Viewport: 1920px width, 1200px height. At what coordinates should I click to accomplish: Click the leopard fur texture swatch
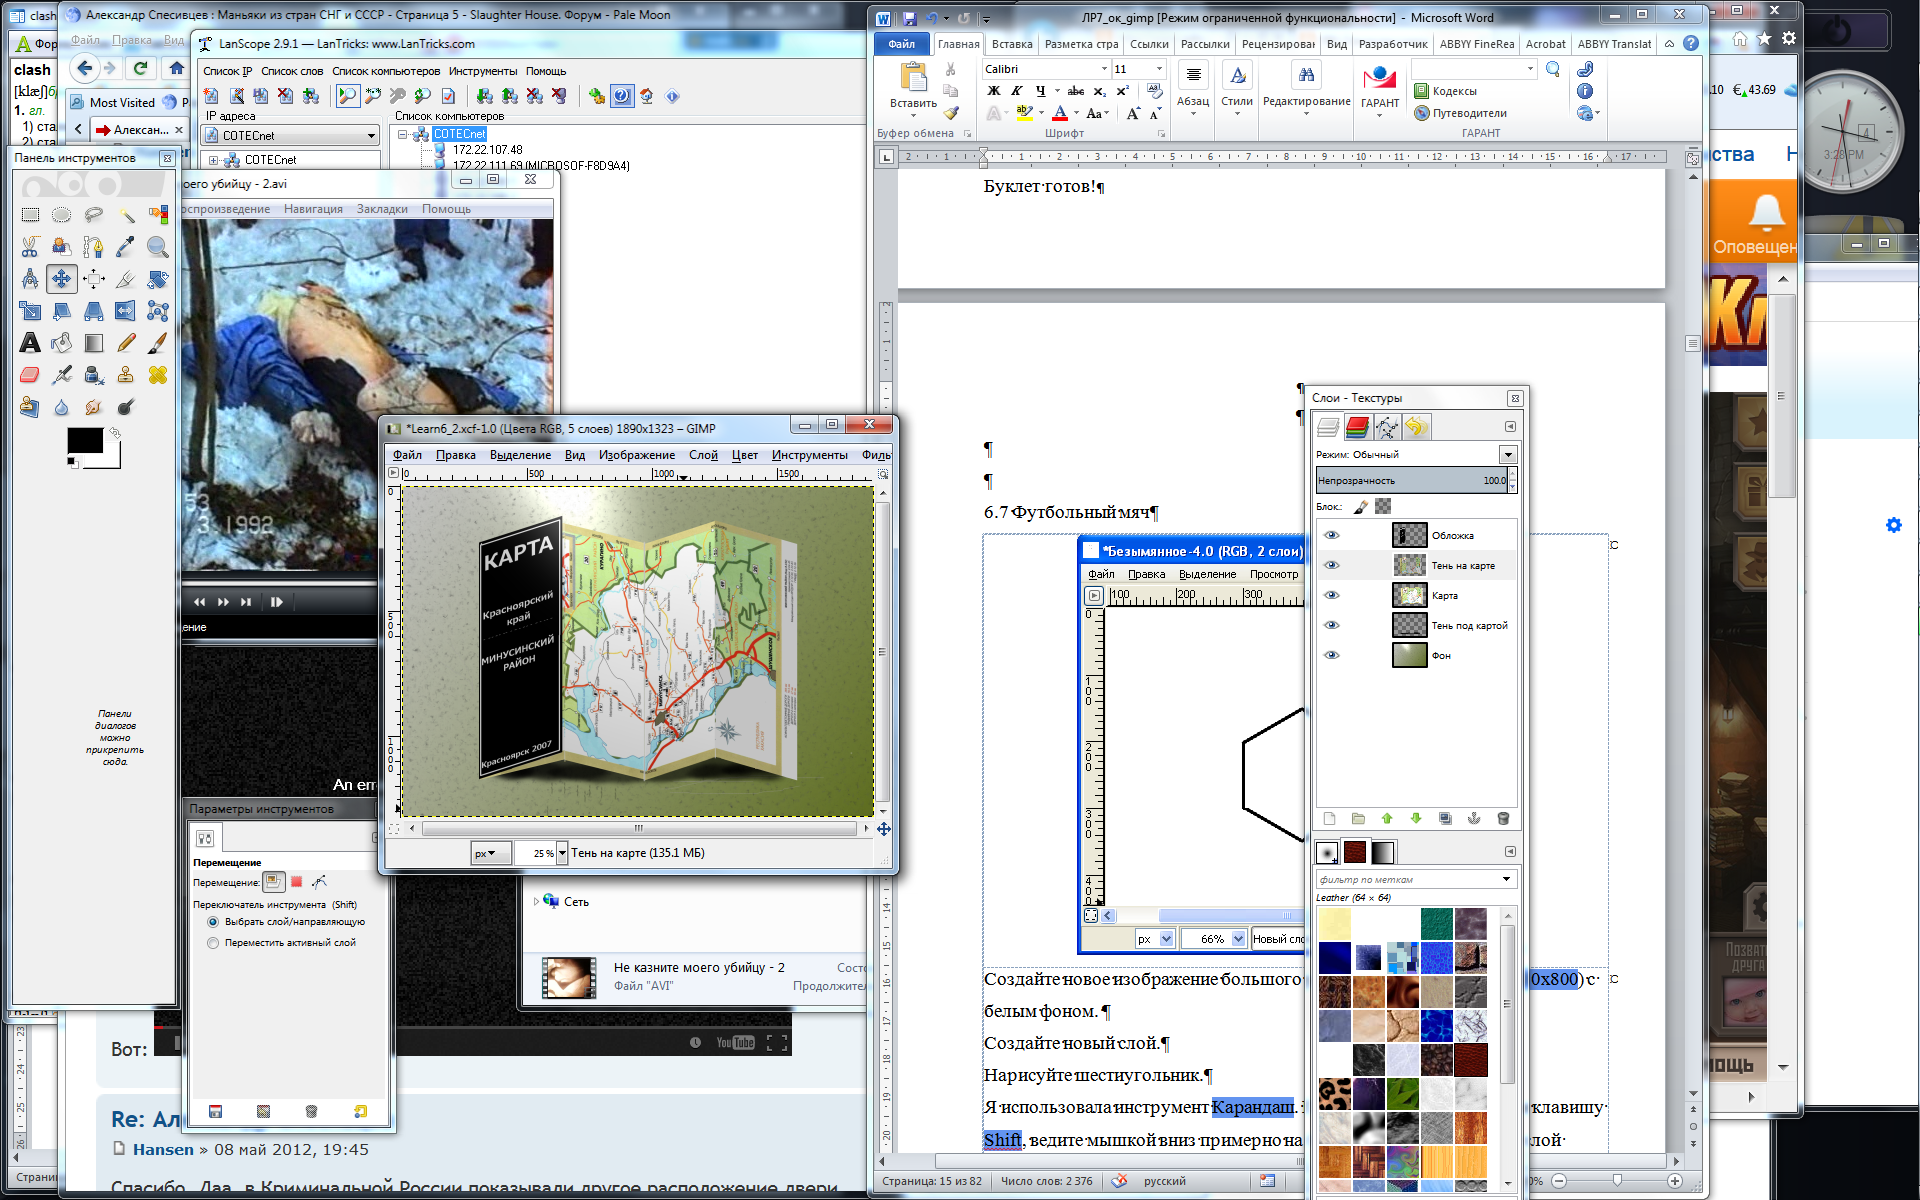[x=1334, y=1094]
